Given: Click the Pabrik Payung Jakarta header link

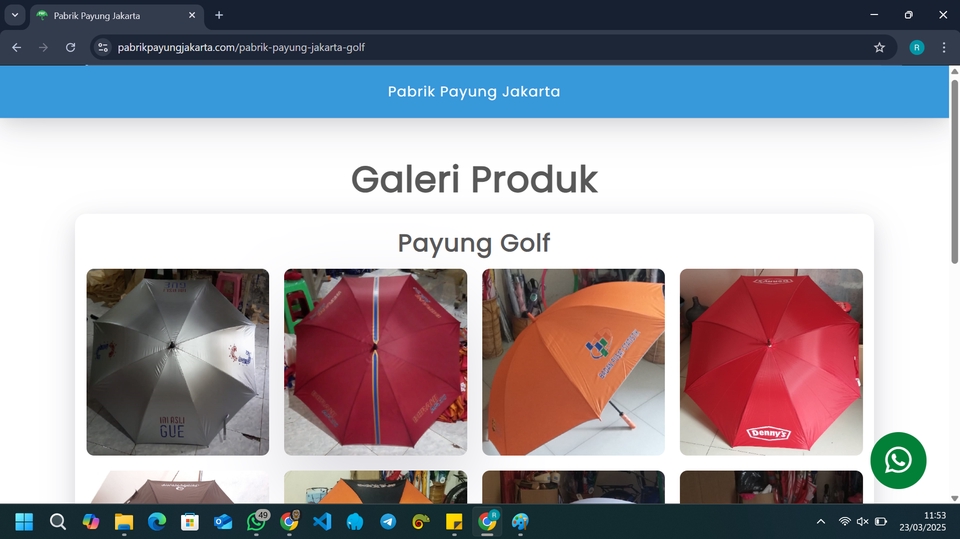Looking at the screenshot, I should (474, 92).
